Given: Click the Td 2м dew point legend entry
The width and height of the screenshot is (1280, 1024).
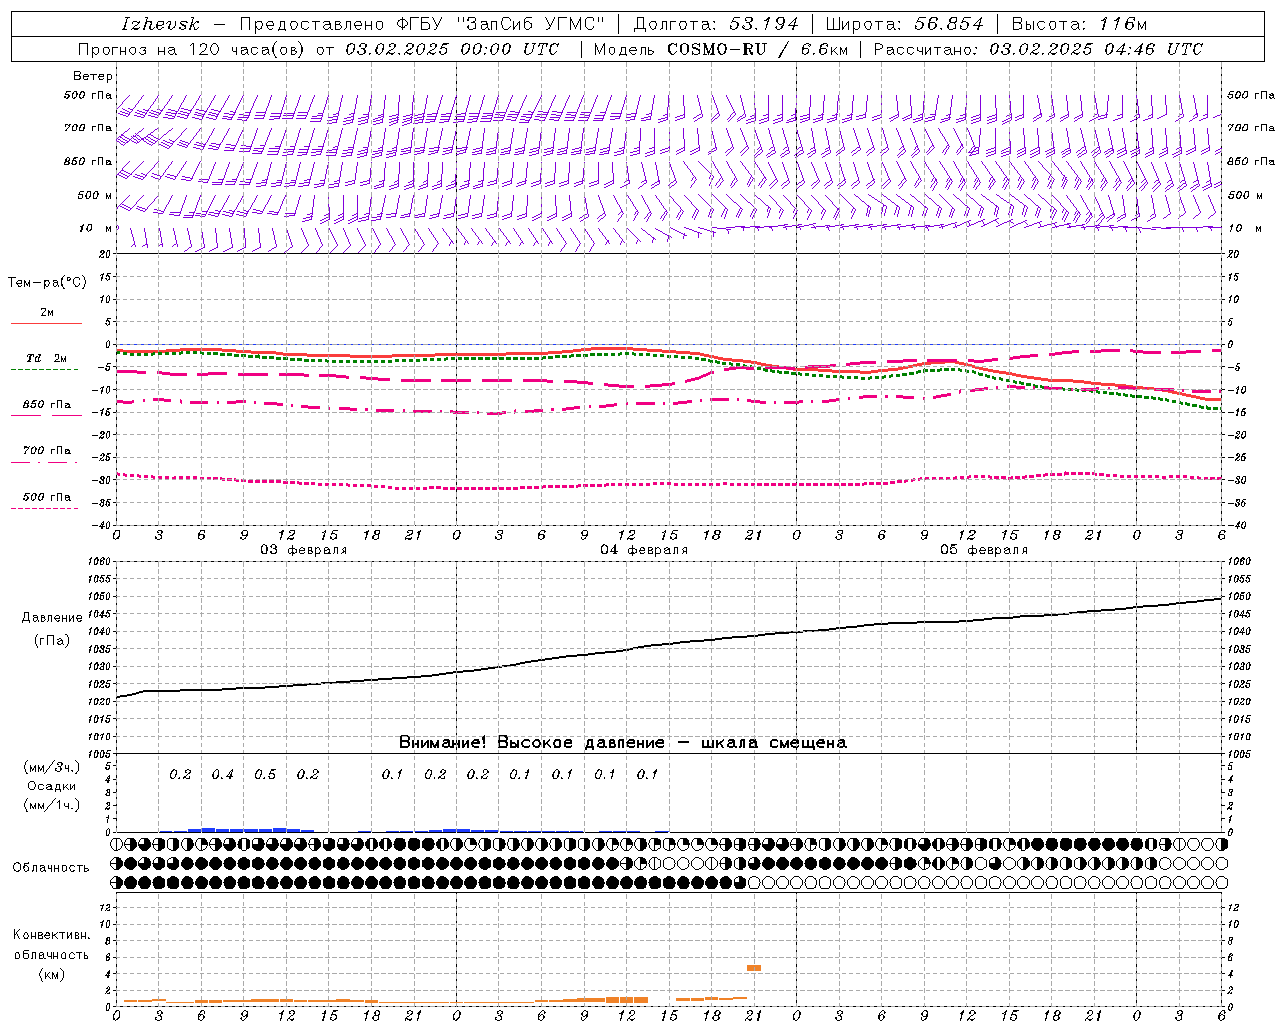Looking at the screenshot, I should (47, 358).
